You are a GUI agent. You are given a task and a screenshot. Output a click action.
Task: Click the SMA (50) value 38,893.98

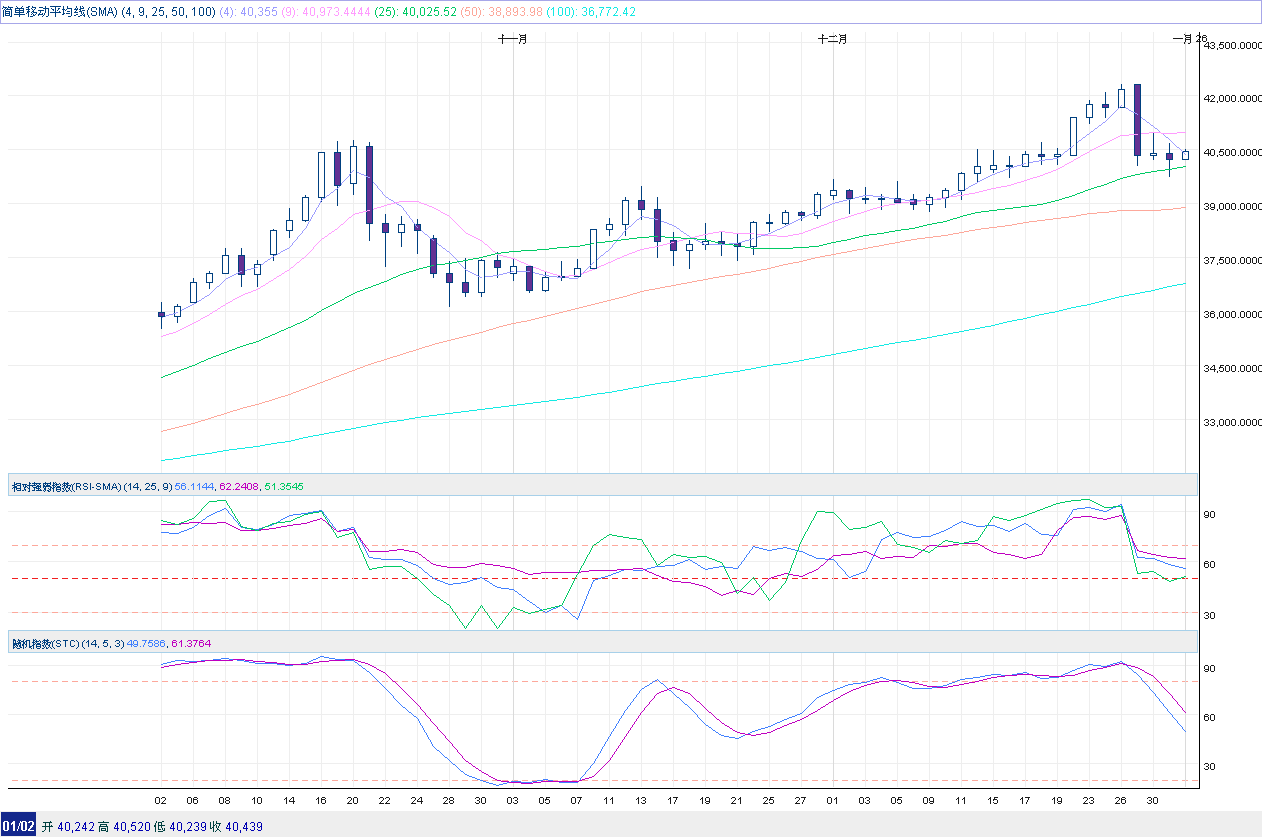[509, 12]
